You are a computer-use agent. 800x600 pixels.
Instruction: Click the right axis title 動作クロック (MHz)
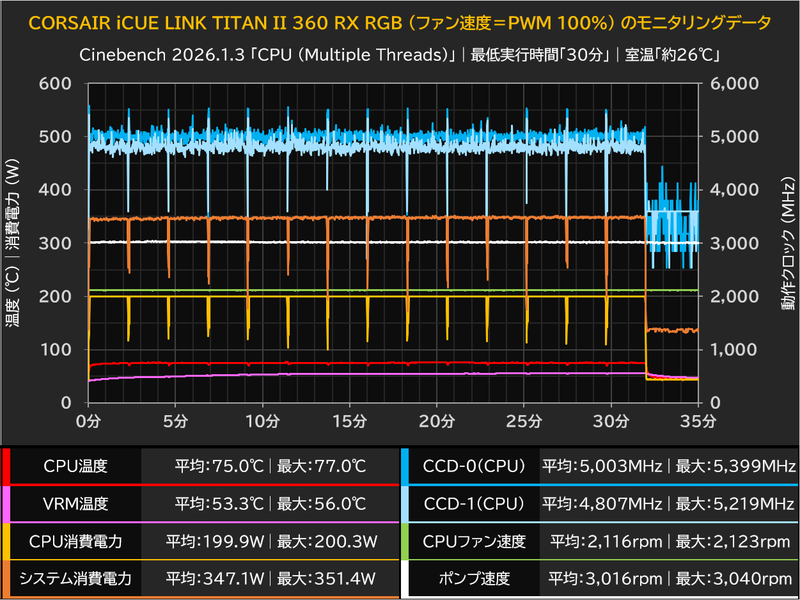tap(788, 243)
